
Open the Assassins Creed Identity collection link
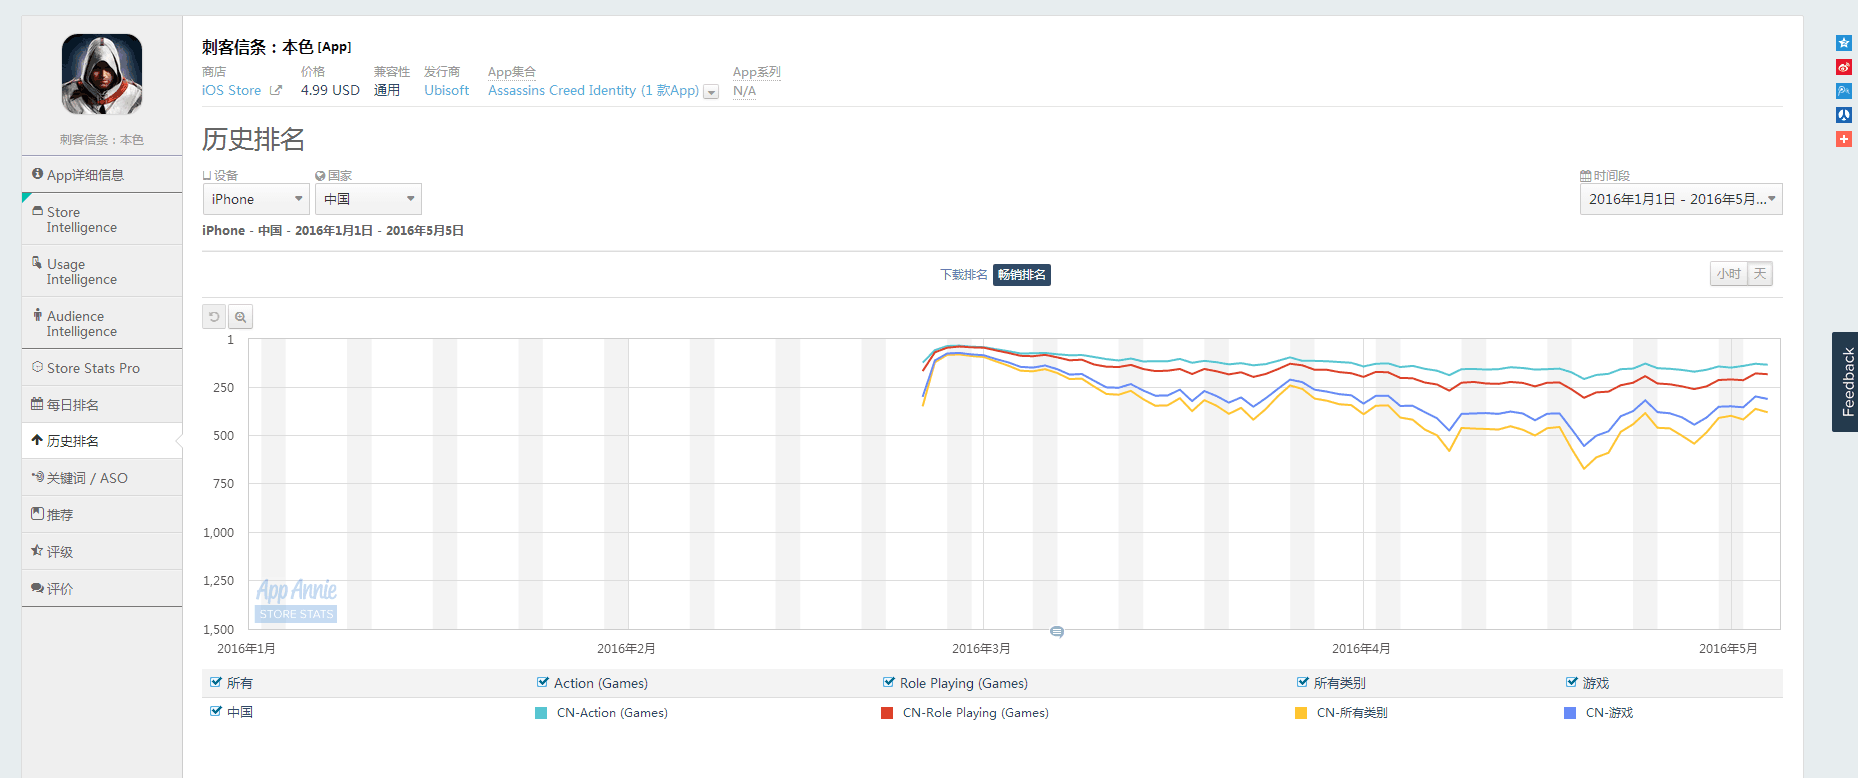[593, 90]
